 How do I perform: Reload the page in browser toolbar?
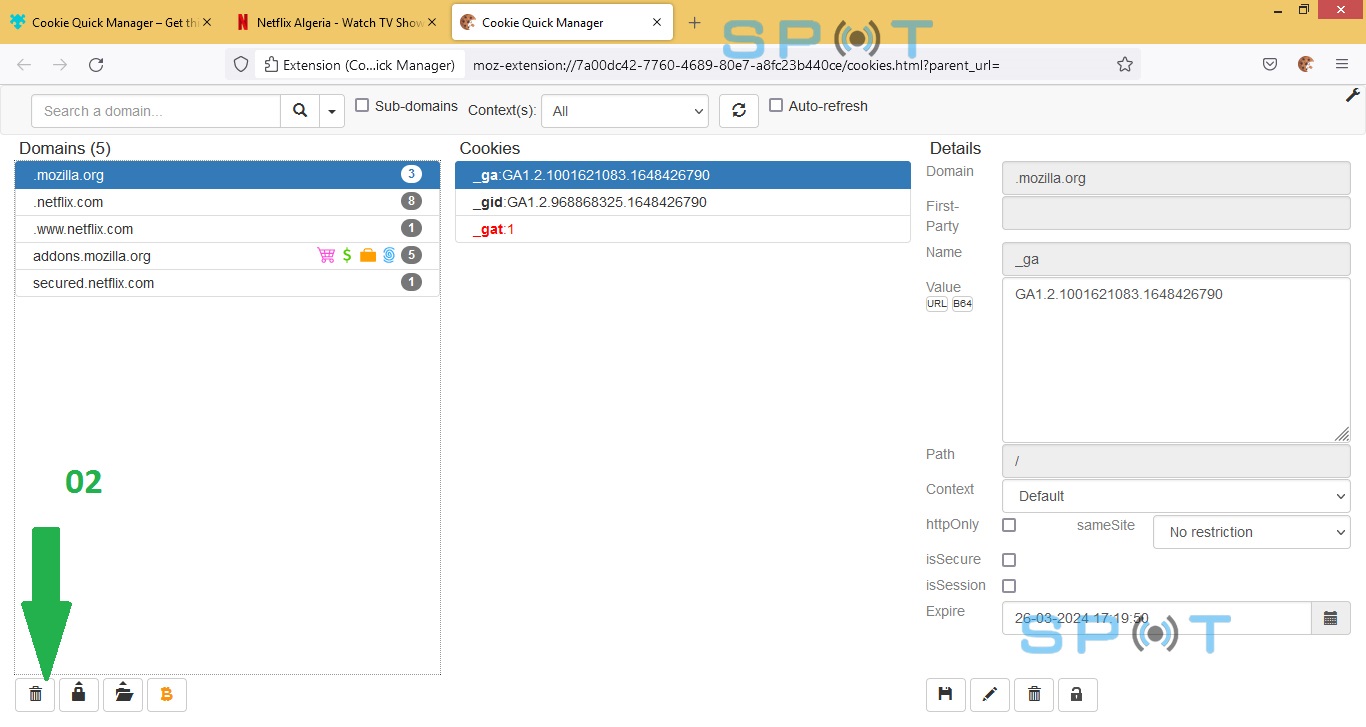pyautogui.click(x=96, y=65)
